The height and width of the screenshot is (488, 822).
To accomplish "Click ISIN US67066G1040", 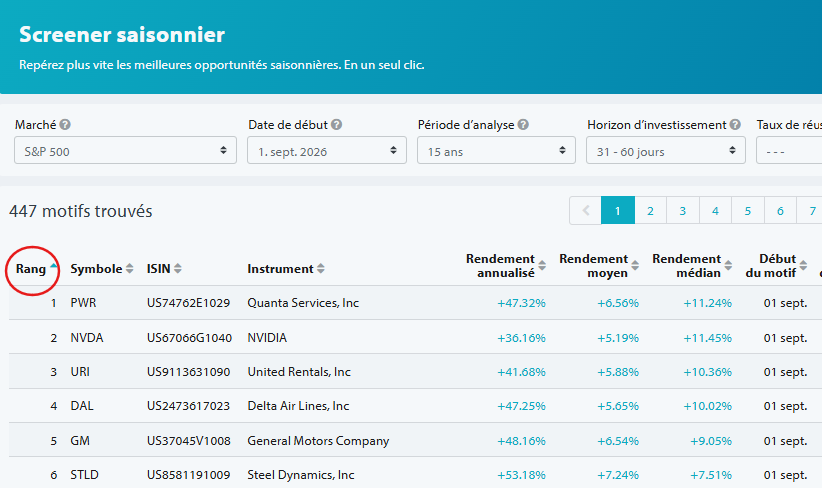I will pyautogui.click(x=189, y=338).
